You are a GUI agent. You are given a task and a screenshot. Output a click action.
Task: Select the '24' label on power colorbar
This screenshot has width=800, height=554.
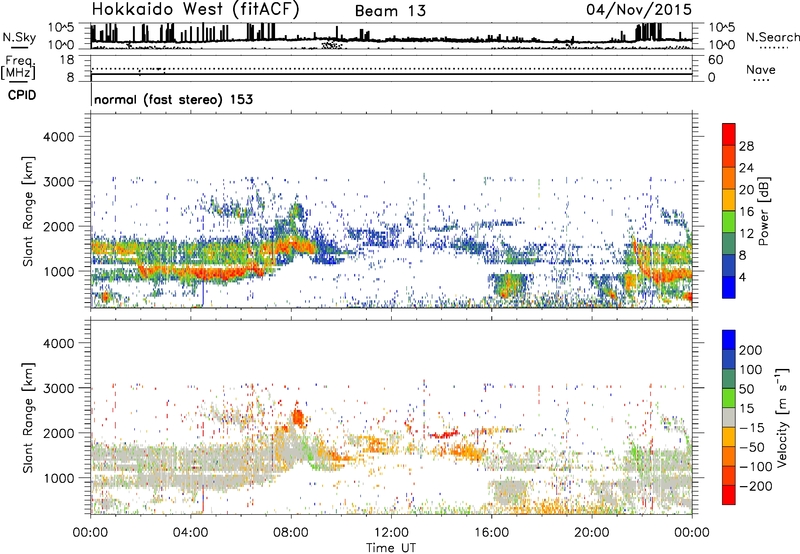746,168
